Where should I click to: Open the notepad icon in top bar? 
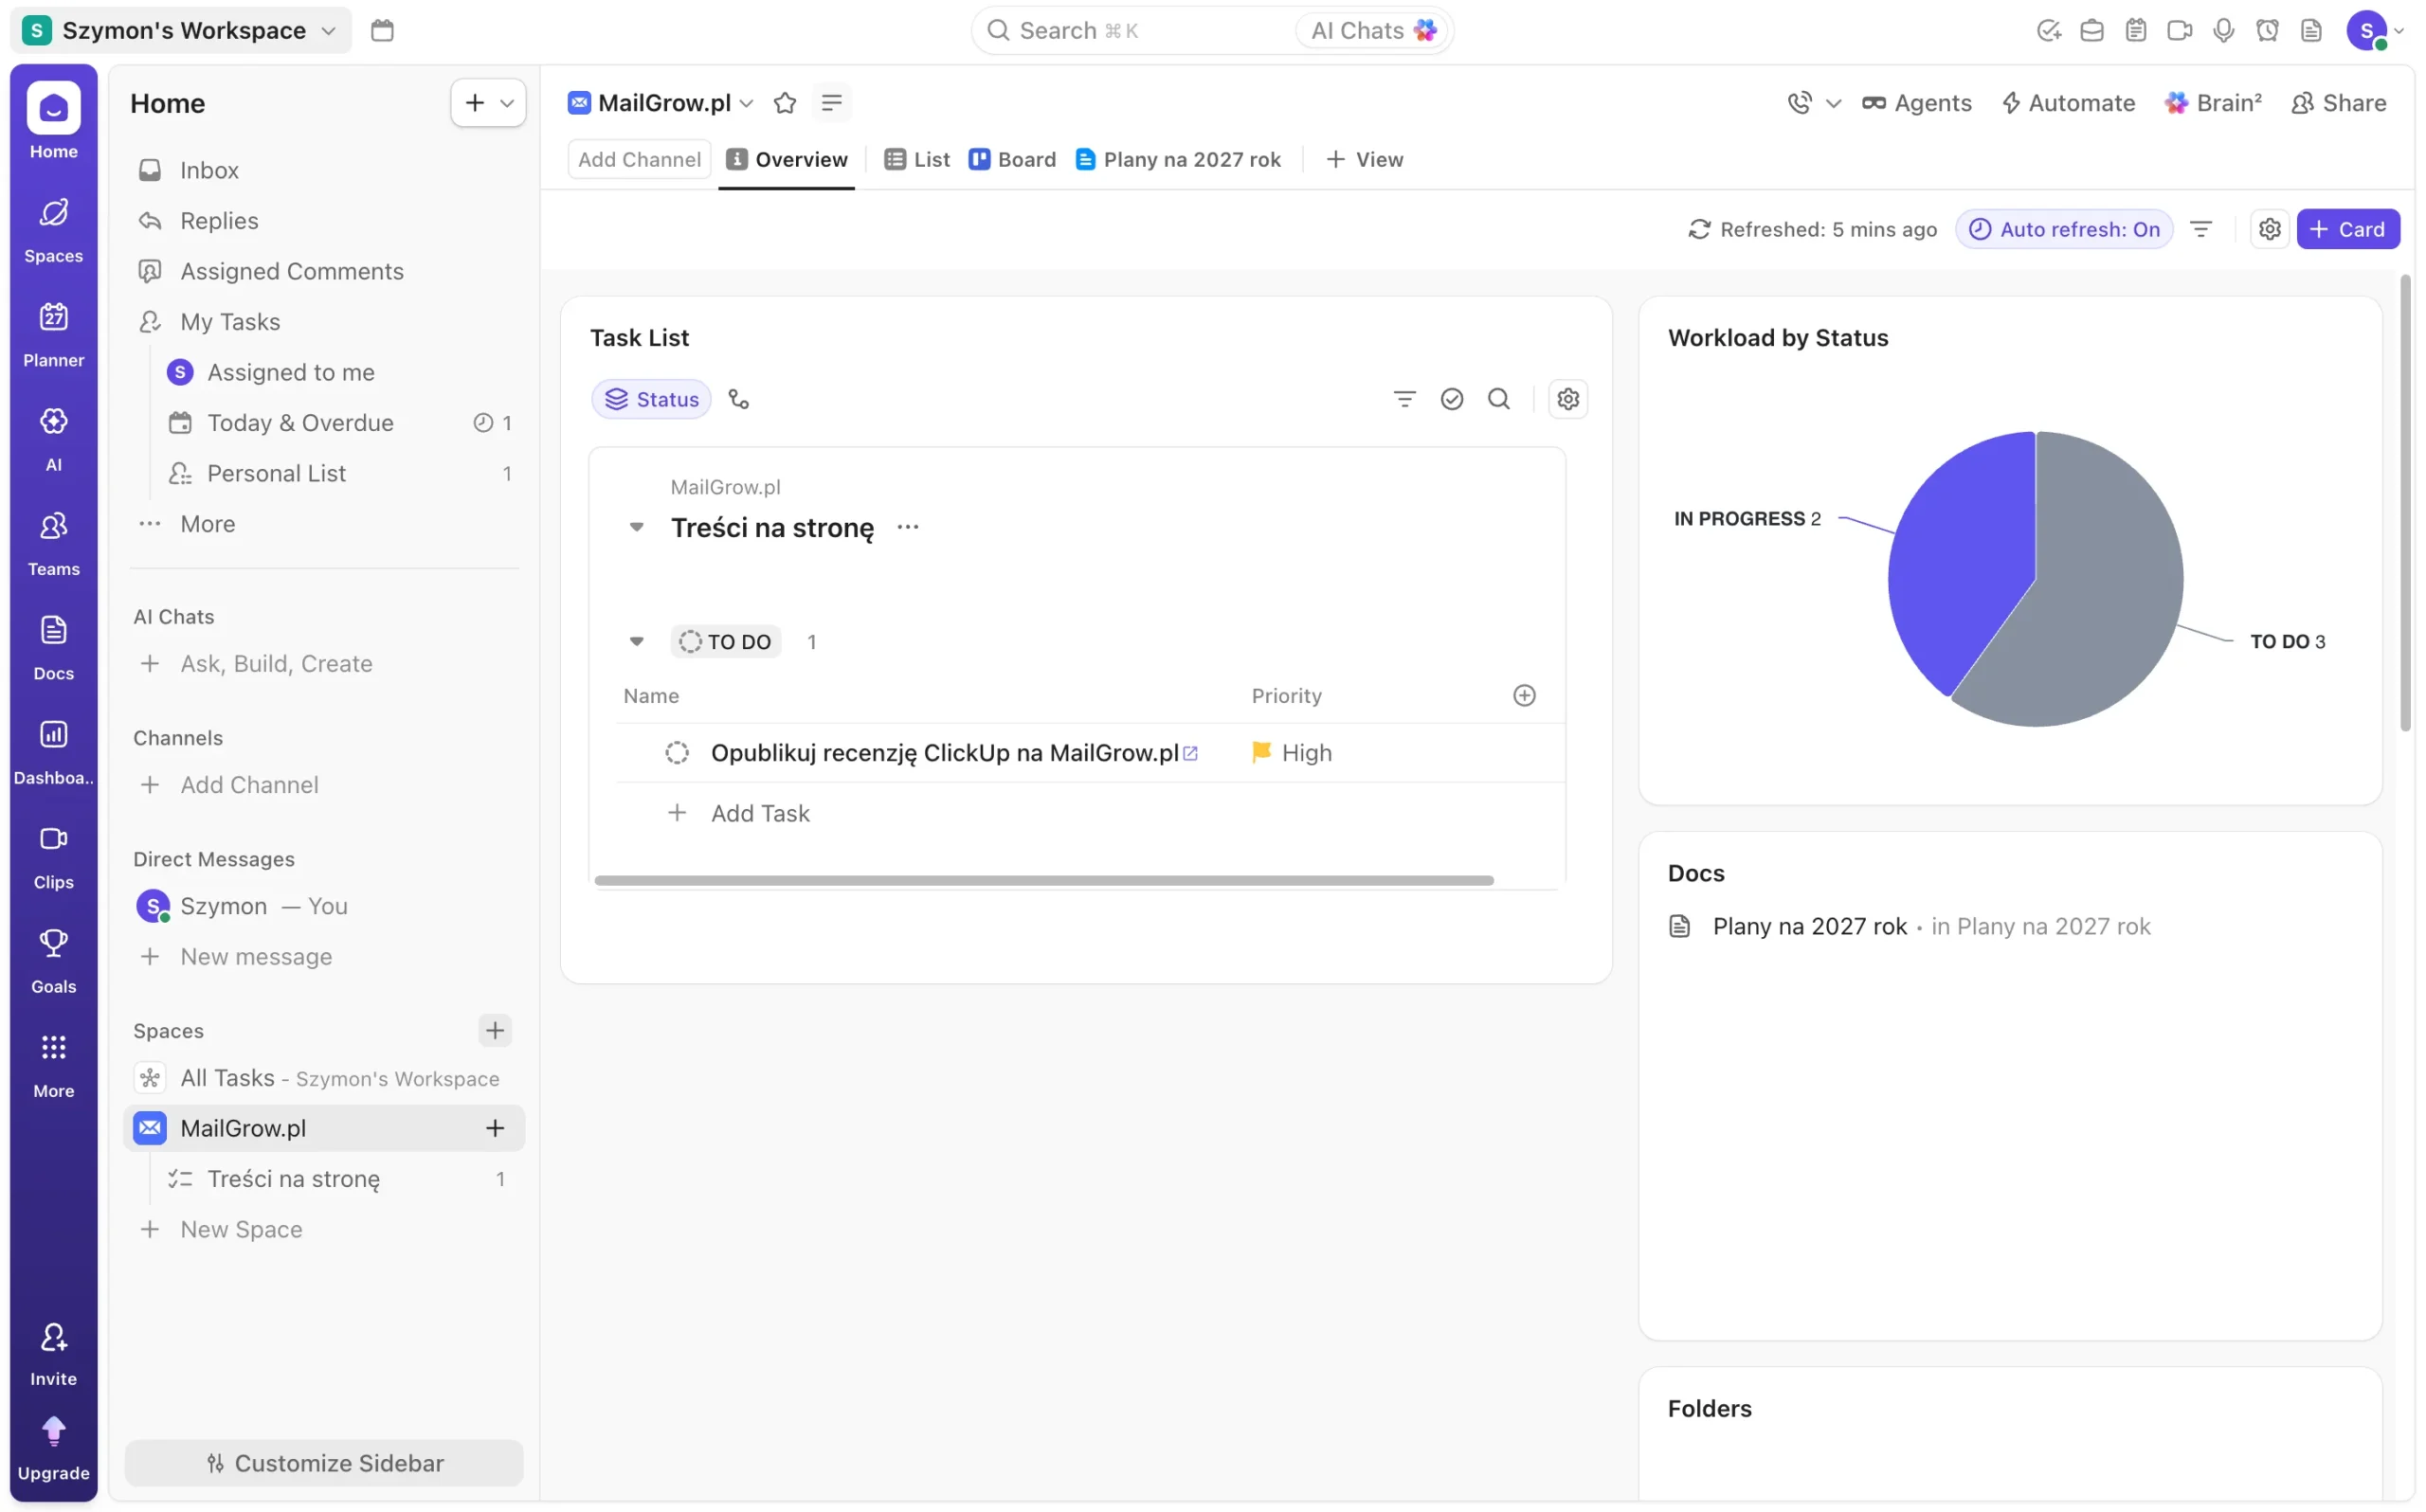(2136, 30)
